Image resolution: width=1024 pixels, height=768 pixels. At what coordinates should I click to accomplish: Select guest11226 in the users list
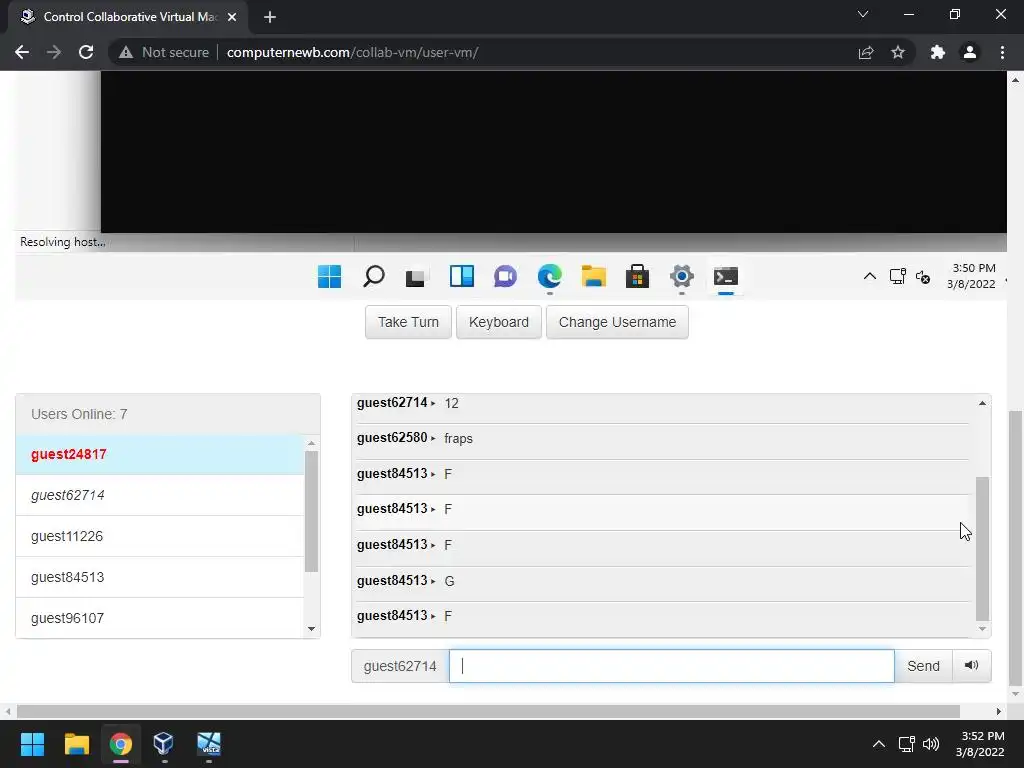pyautogui.click(x=160, y=536)
